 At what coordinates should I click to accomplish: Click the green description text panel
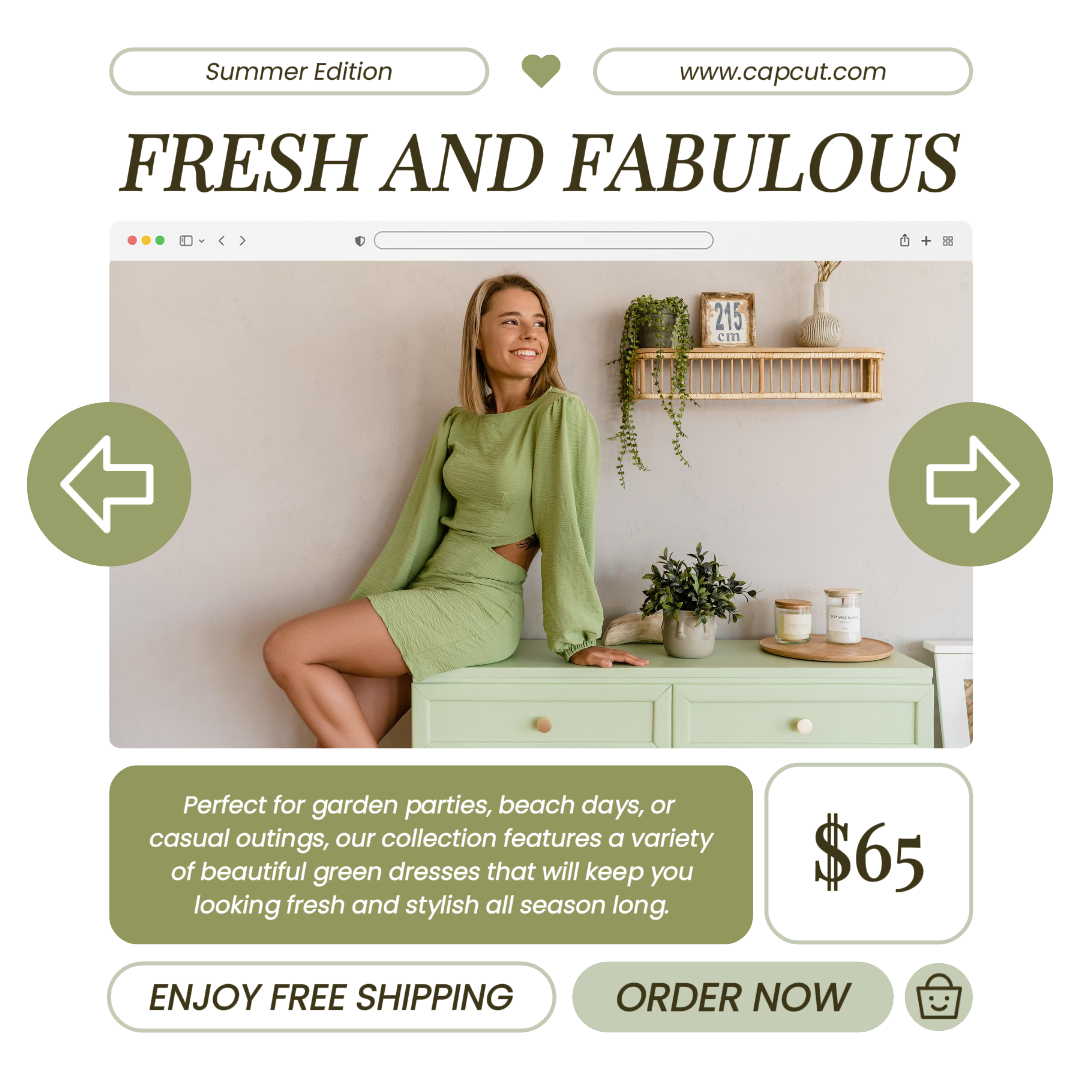click(x=430, y=854)
